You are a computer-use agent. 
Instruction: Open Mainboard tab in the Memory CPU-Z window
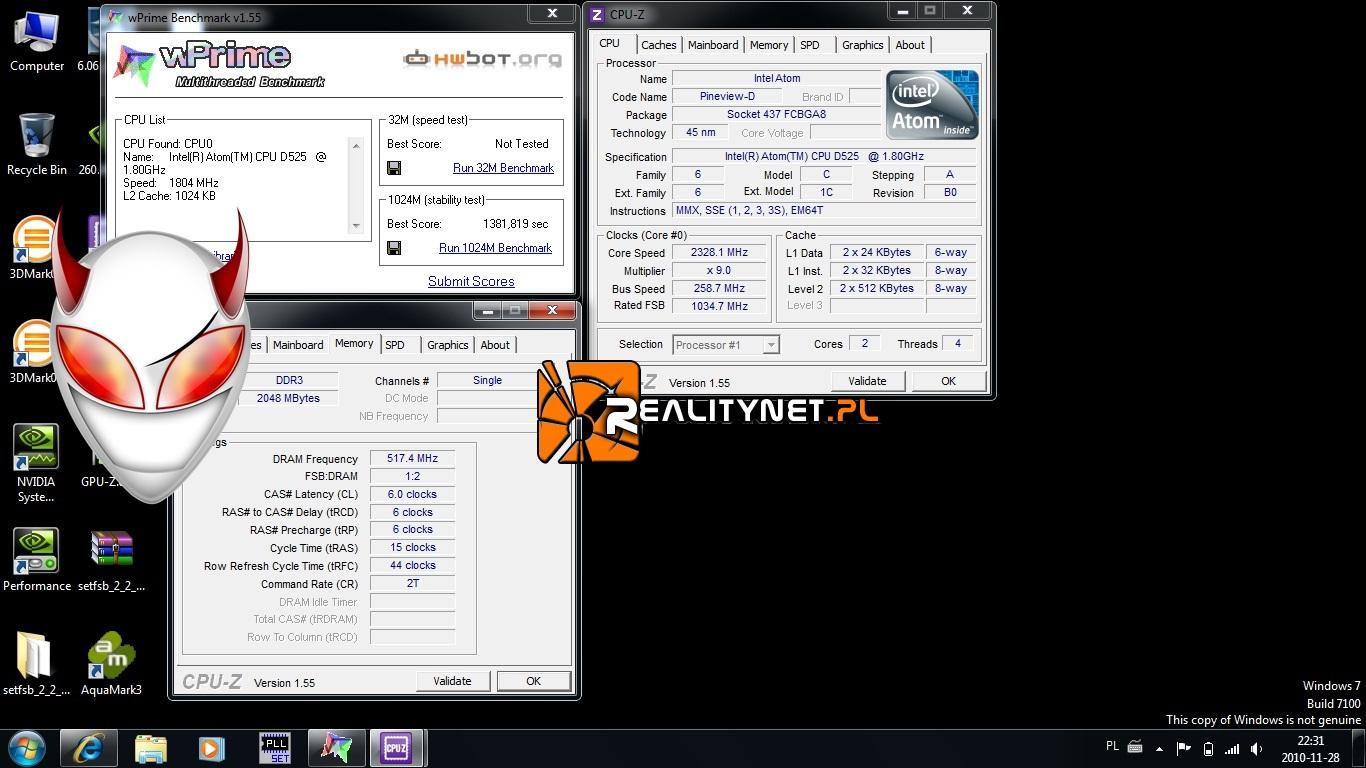point(298,345)
